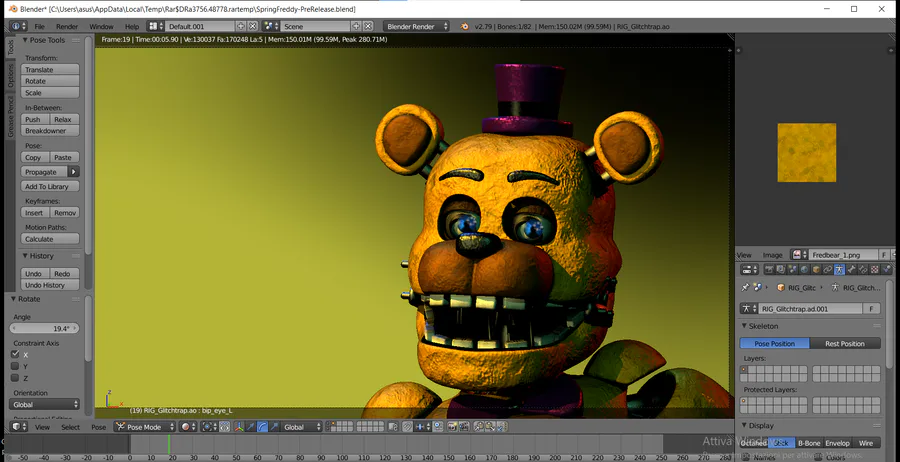Switch skeleton to Pose Position
This screenshot has width=900, height=462.
774,343
